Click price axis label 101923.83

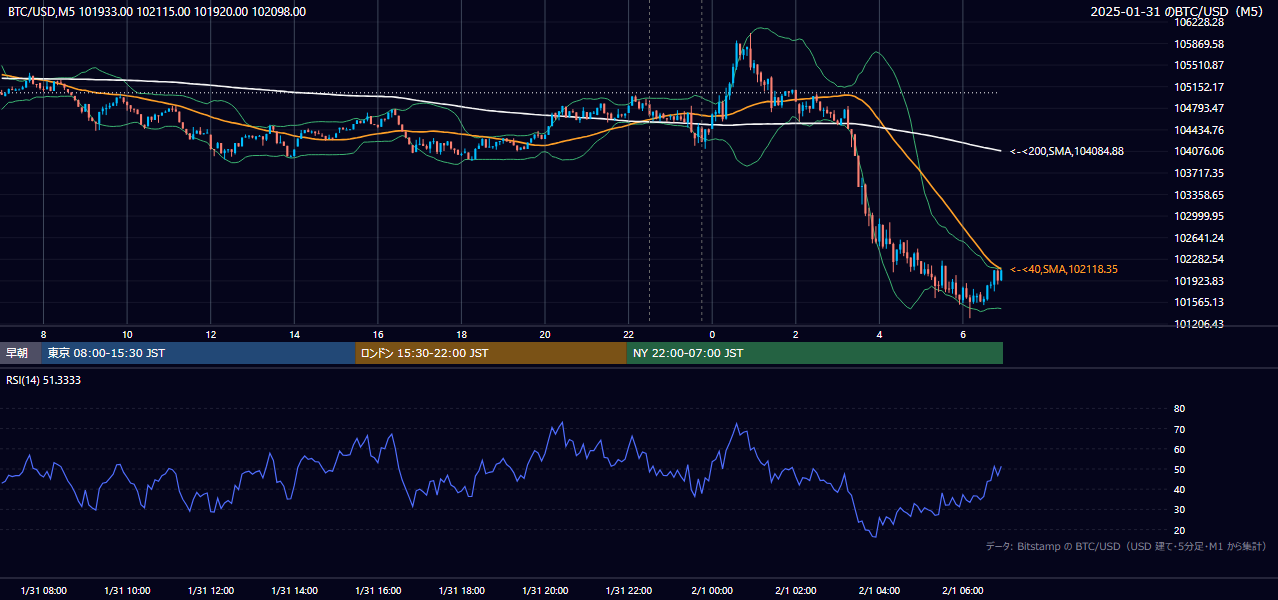coord(1200,281)
